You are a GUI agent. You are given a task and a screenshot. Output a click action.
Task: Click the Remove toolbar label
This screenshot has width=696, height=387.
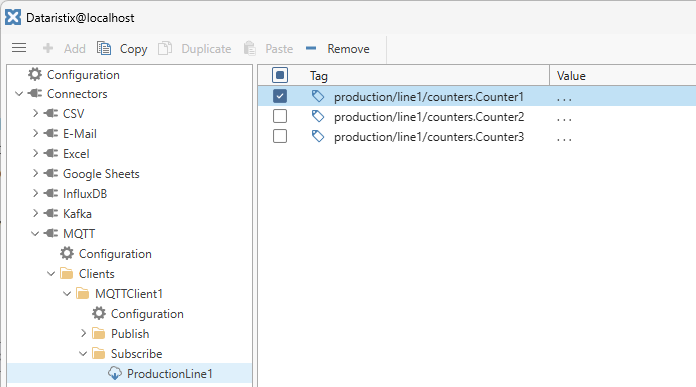coord(348,48)
